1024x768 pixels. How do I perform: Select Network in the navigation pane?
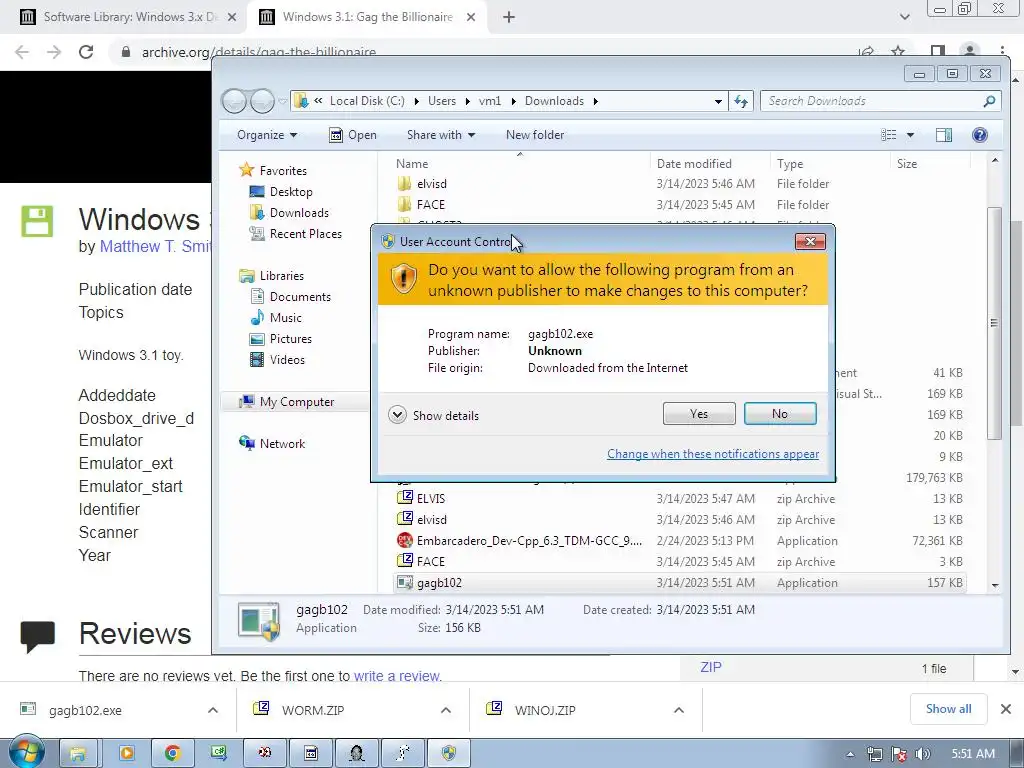coord(272,443)
